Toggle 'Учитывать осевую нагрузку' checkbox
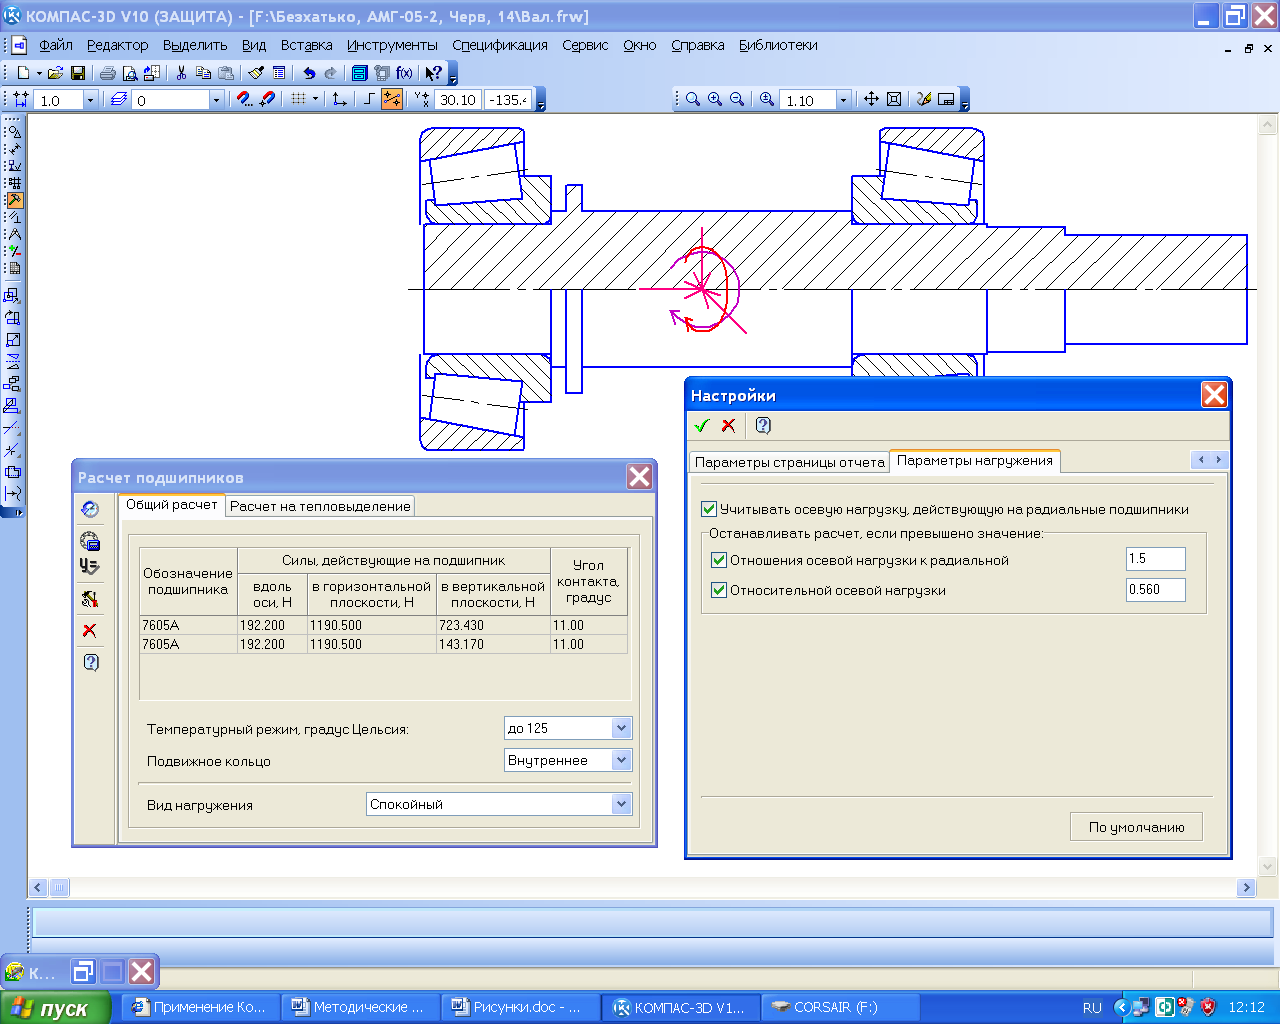 [x=709, y=509]
